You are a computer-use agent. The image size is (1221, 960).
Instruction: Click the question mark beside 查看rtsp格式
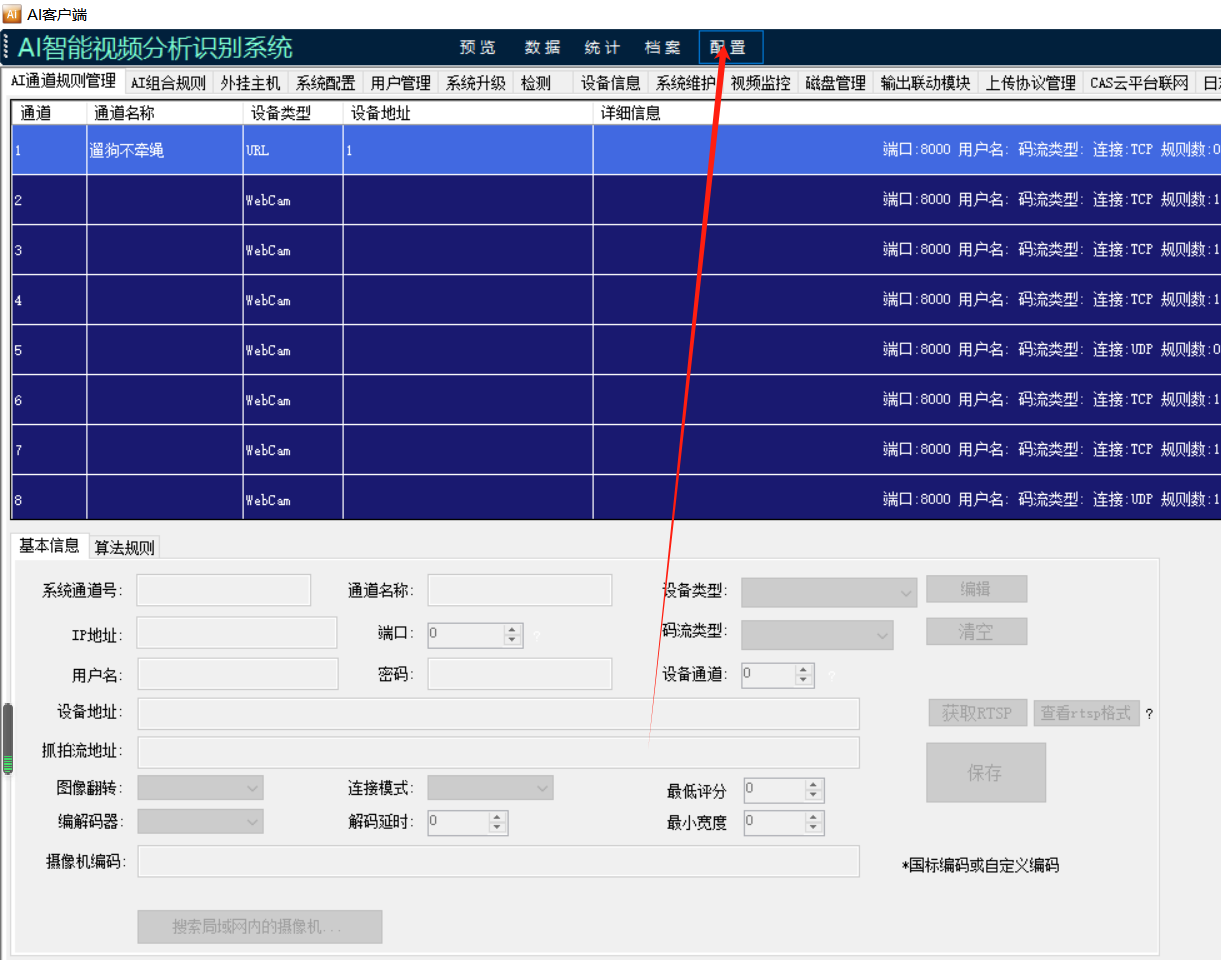point(1149,714)
